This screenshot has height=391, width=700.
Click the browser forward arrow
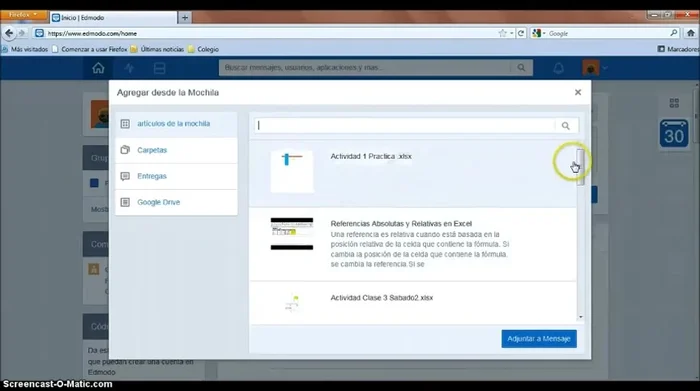pos(21,33)
